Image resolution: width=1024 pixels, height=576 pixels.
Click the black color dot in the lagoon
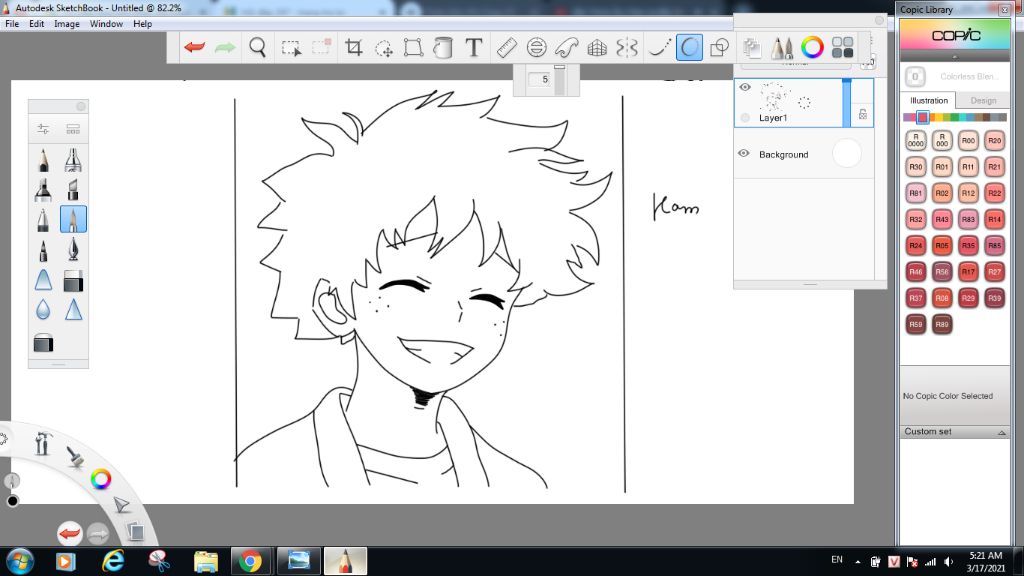pyautogui.click(x=12, y=501)
